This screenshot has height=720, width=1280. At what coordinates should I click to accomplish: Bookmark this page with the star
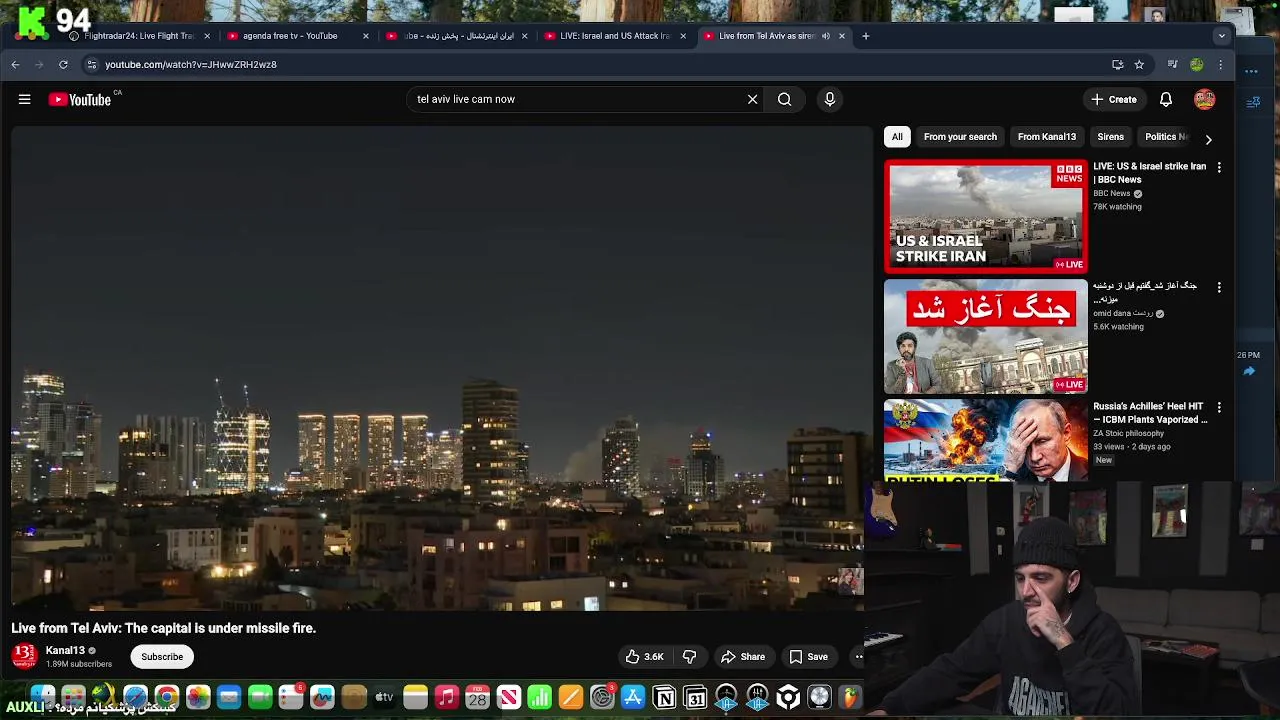pyautogui.click(x=1139, y=64)
